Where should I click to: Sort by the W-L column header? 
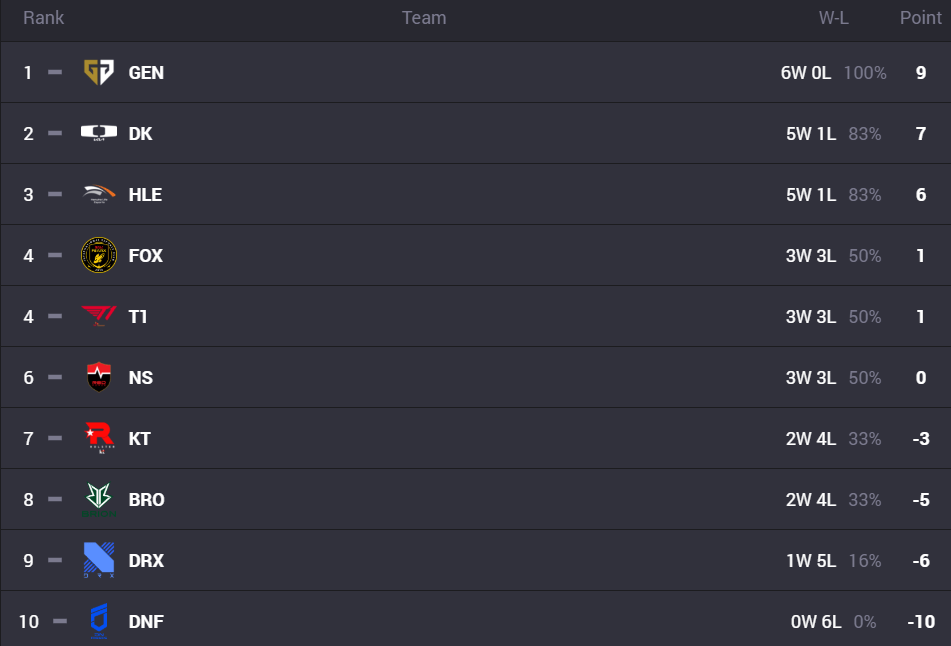pyautogui.click(x=833, y=18)
